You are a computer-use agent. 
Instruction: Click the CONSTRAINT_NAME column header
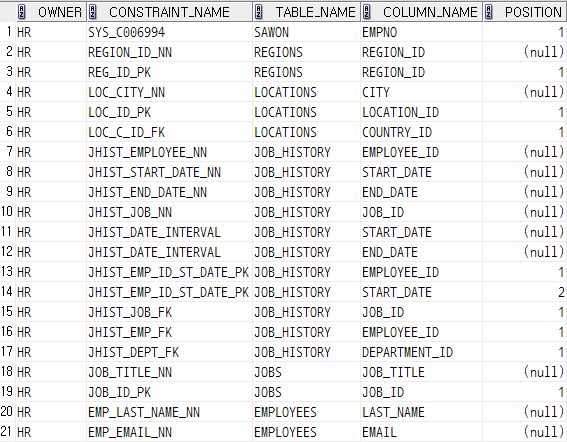click(x=169, y=12)
